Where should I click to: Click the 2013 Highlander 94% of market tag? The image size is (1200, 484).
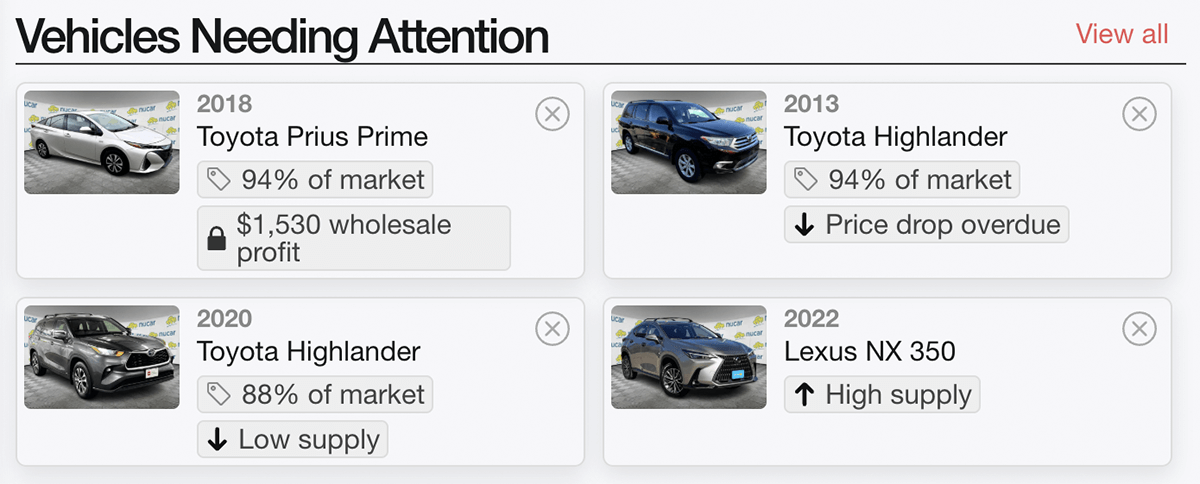pos(902,180)
